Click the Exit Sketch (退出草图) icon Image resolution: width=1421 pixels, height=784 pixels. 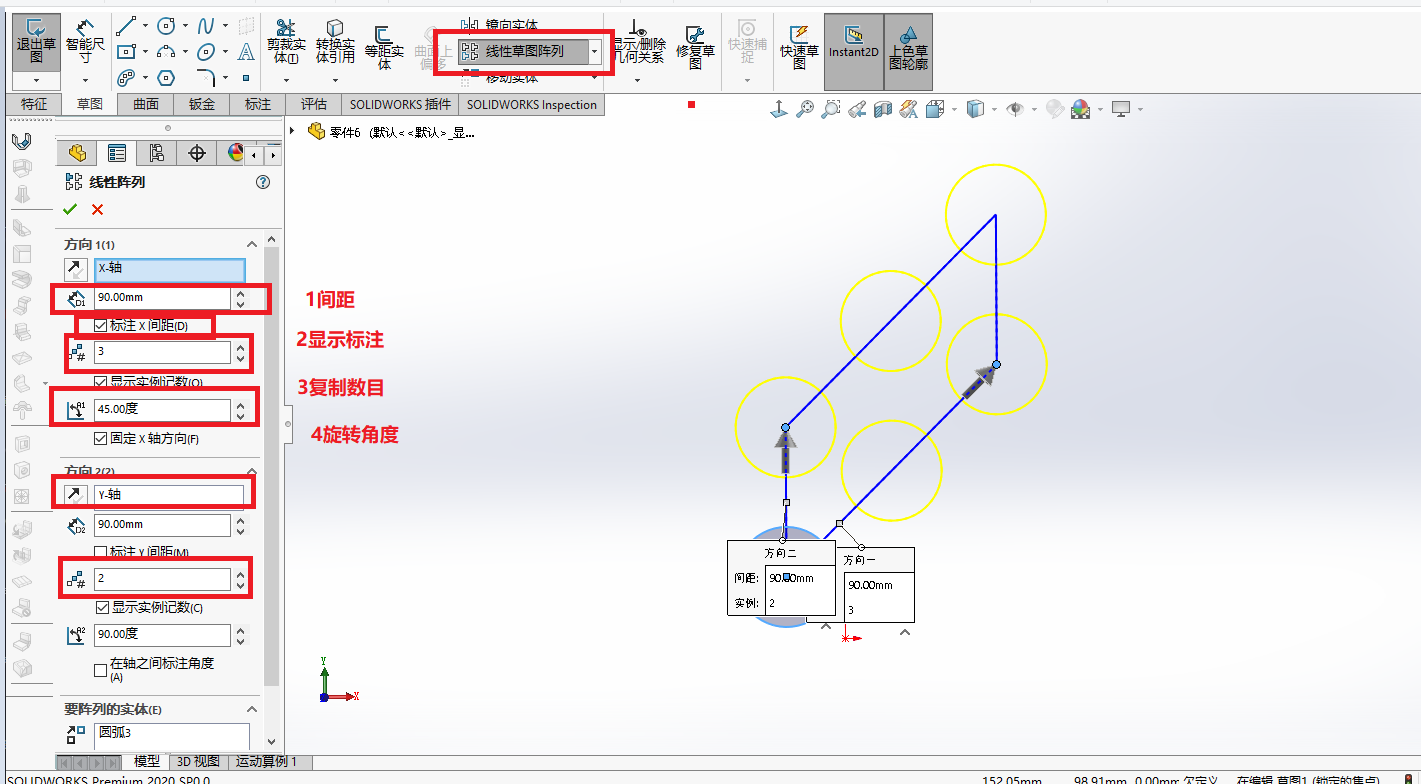tap(36, 42)
